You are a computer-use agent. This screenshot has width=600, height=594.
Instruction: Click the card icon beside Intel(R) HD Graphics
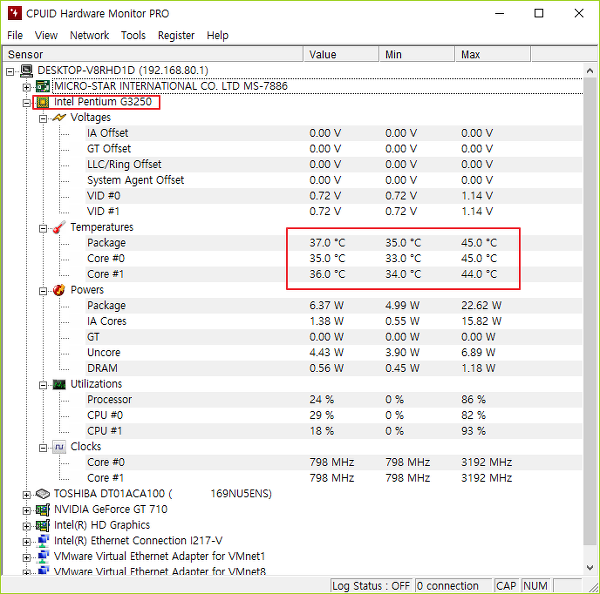[x=42, y=525]
